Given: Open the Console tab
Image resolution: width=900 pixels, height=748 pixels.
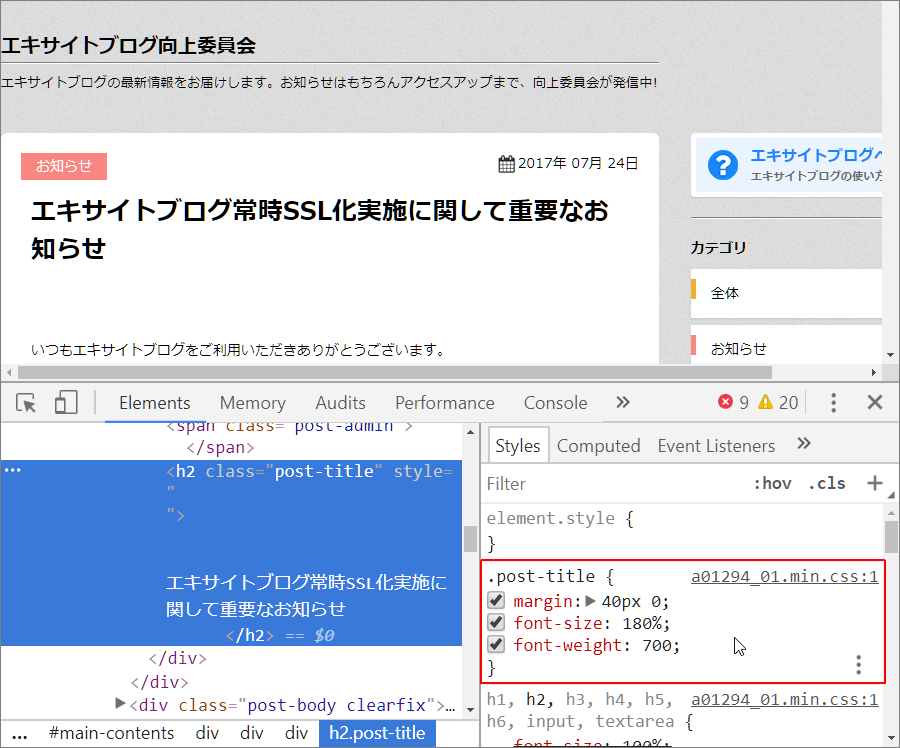Looking at the screenshot, I should (x=556, y=403).
